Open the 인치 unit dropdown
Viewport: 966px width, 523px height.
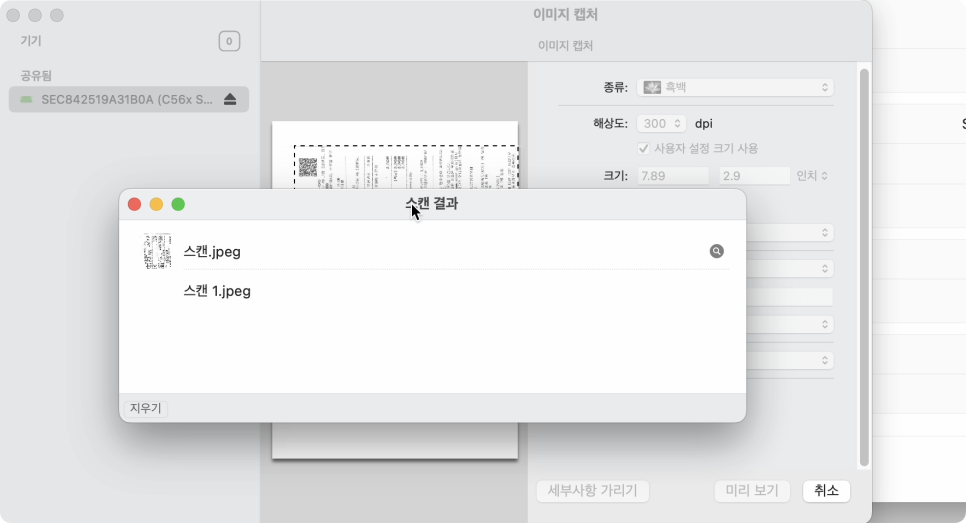(x=811, y=176)
